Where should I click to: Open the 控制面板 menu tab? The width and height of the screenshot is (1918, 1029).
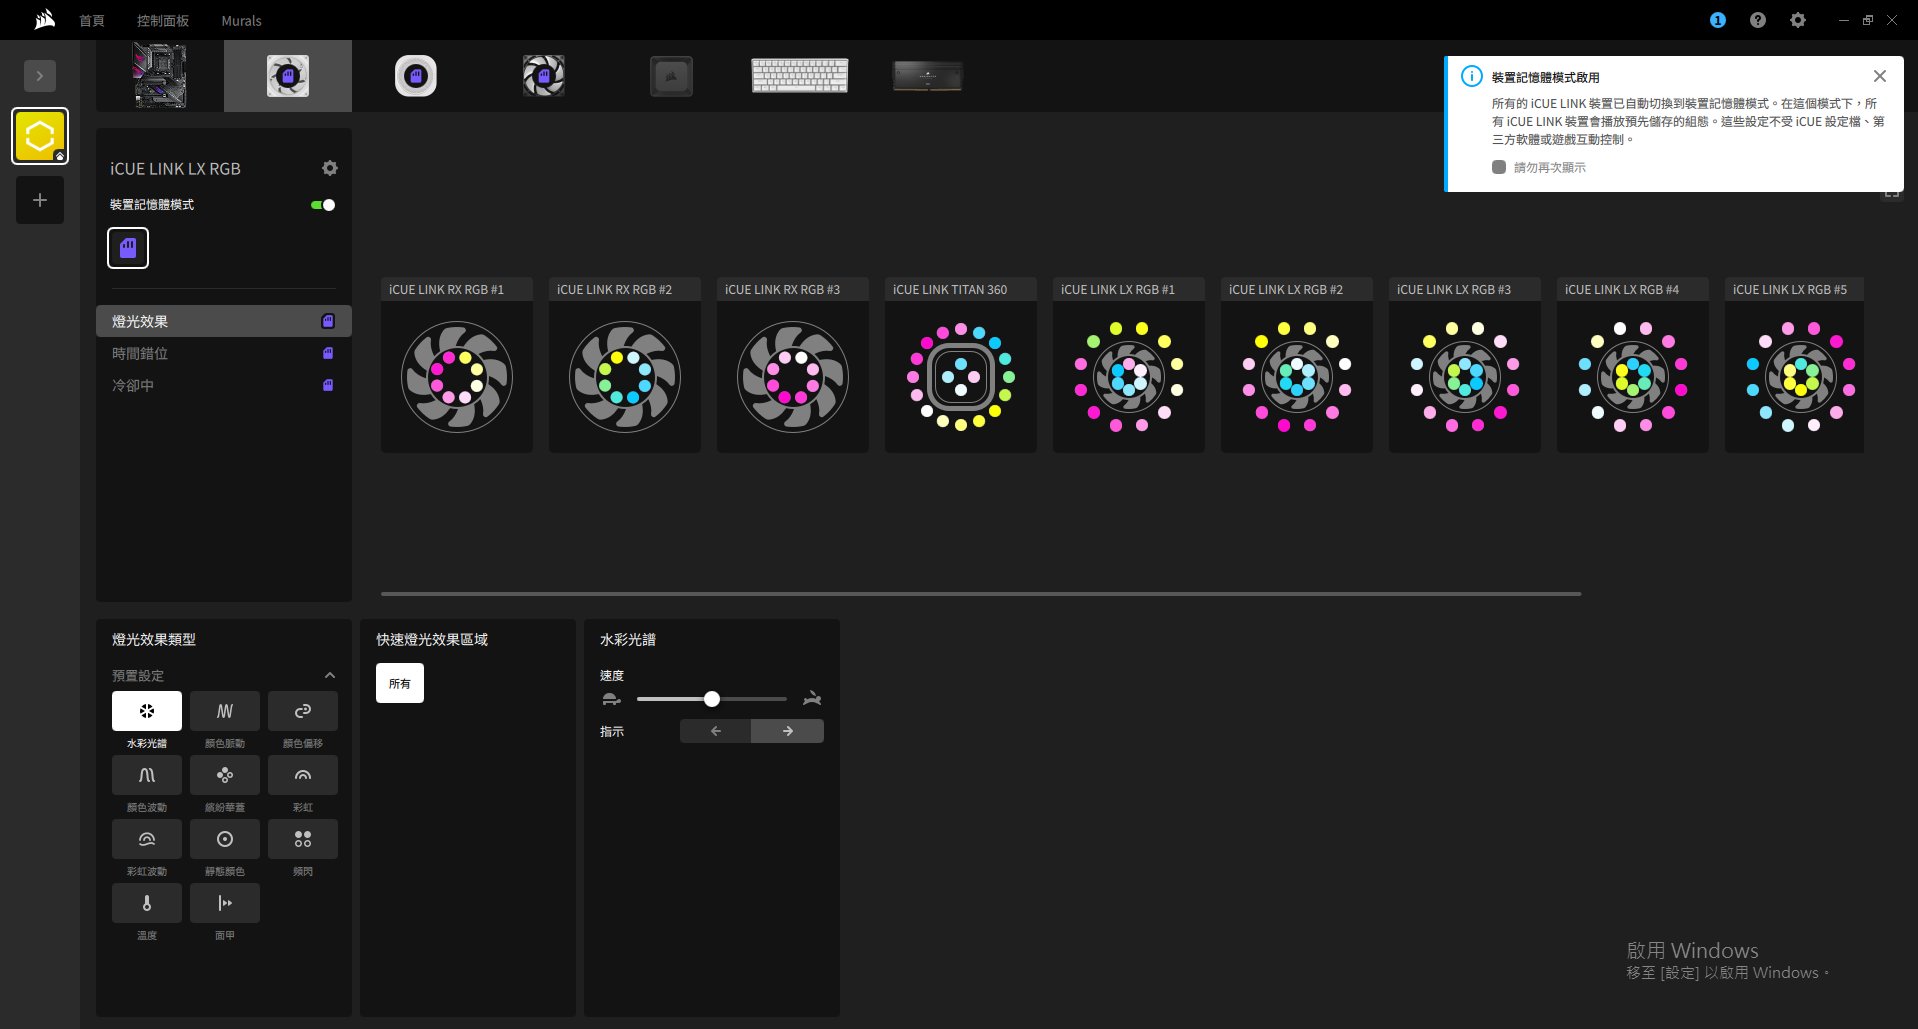(x=163, y=20)
